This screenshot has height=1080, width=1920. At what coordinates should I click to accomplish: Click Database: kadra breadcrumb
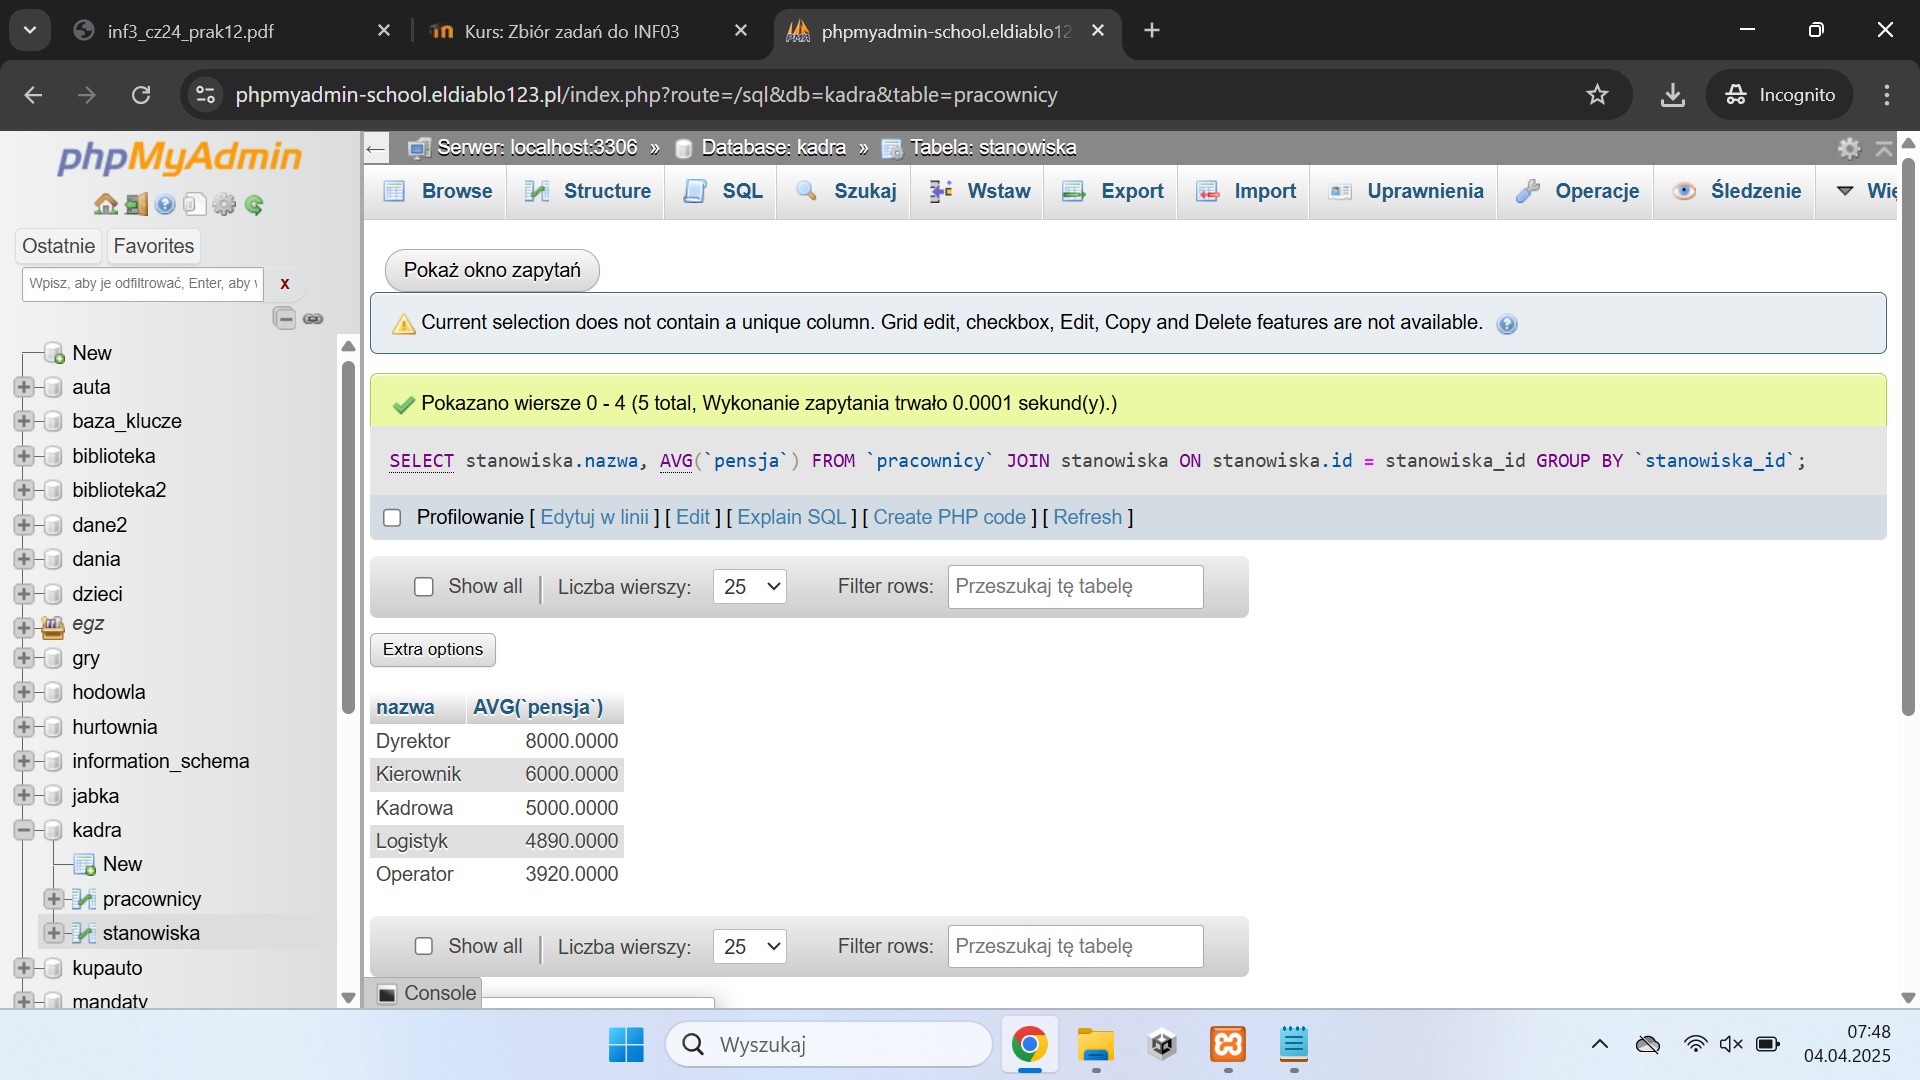(x=773, y=148)
